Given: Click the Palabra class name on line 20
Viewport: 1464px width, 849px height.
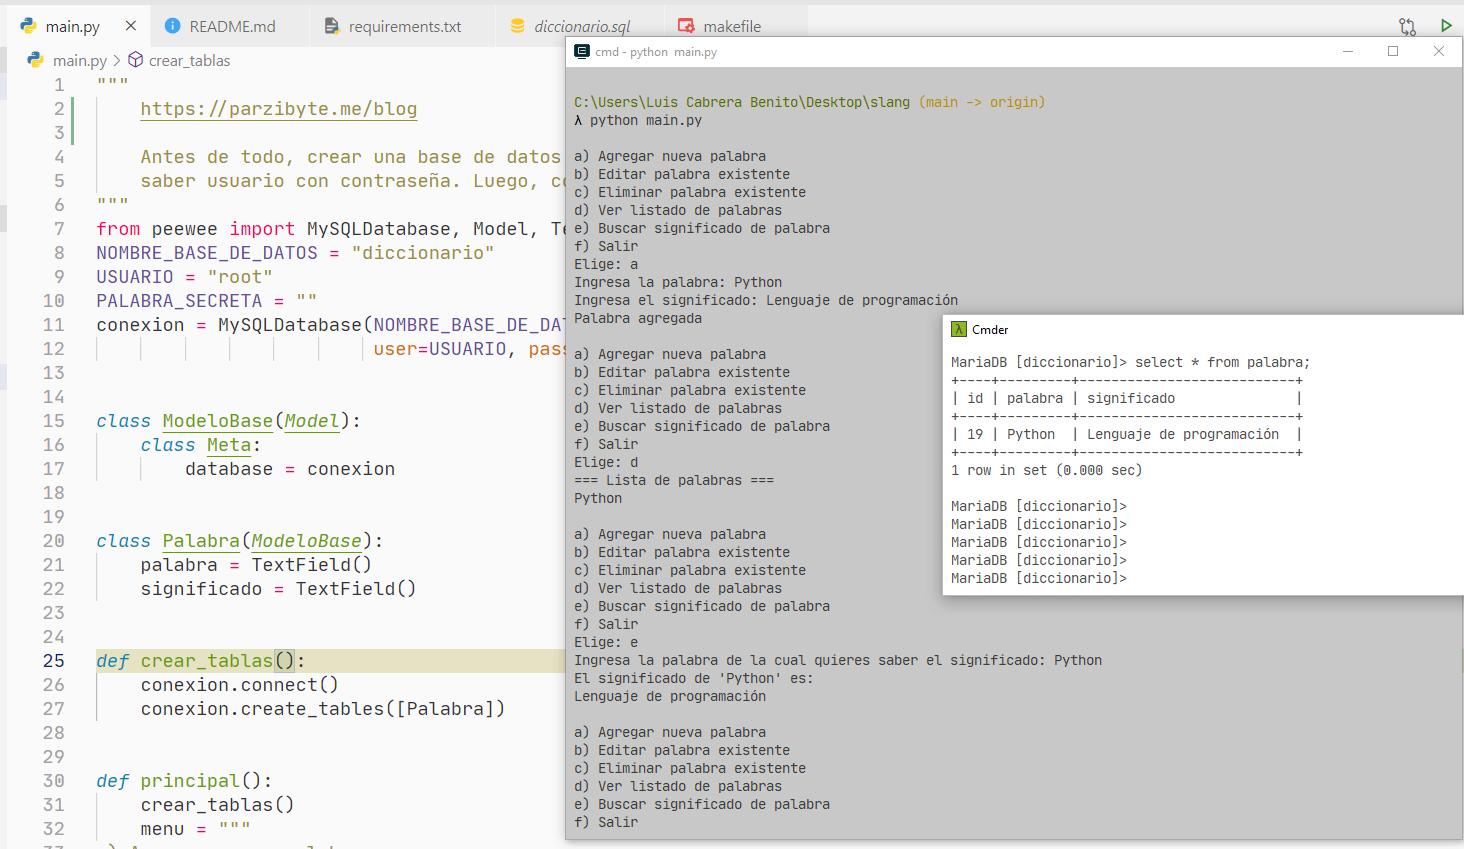Looking at the screenshot, I should tap(201, 541).
